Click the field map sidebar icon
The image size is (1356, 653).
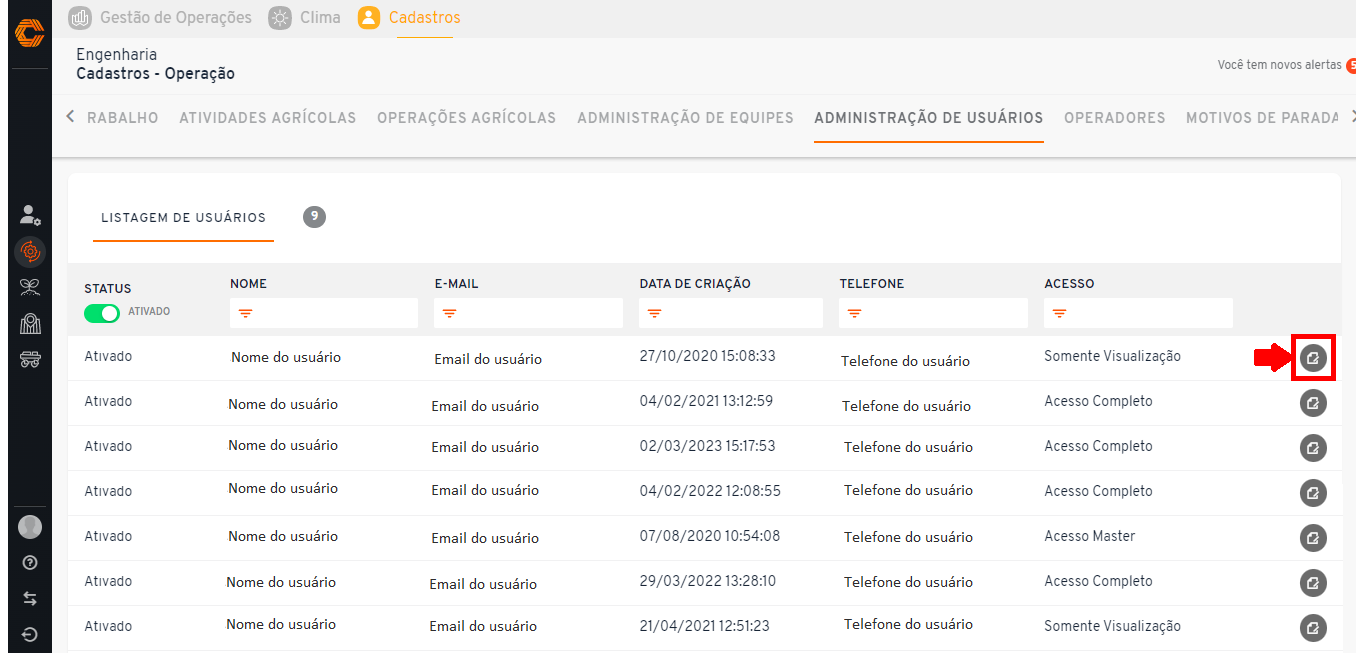(30, 323)
